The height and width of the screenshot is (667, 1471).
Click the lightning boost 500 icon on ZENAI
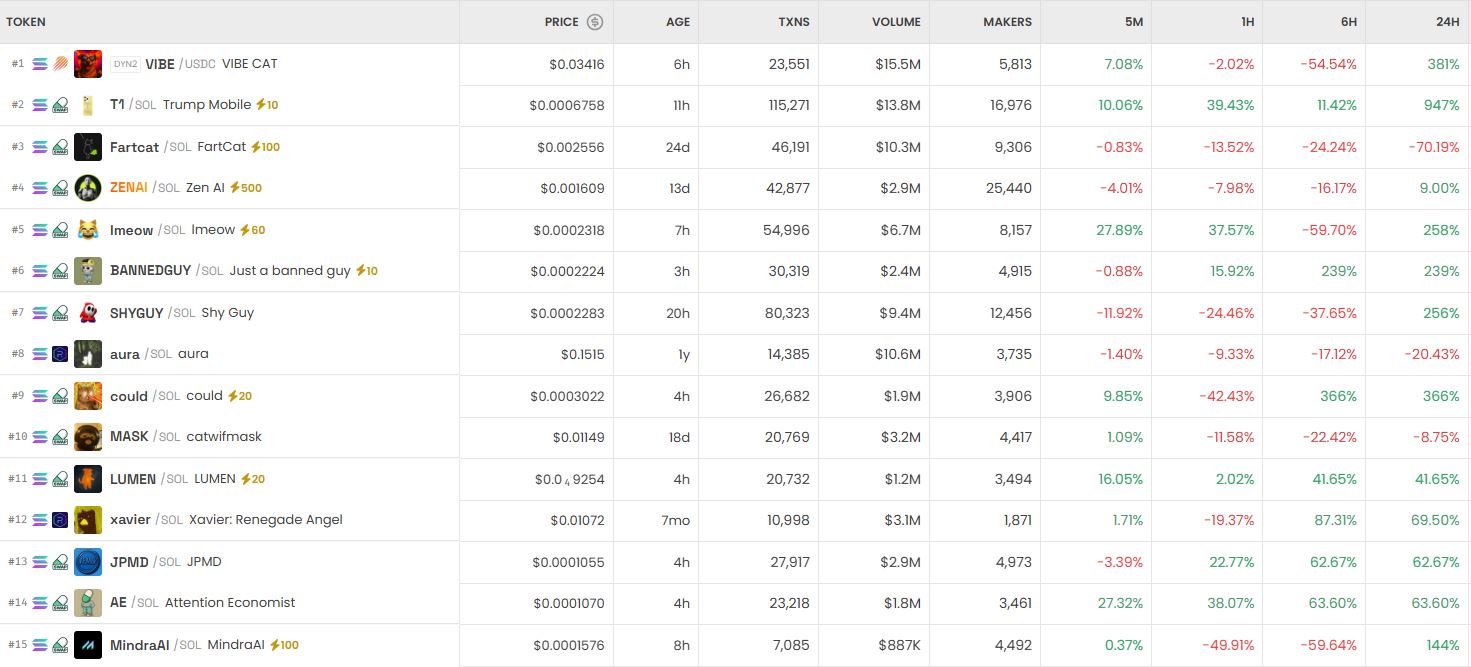(246, 188)
